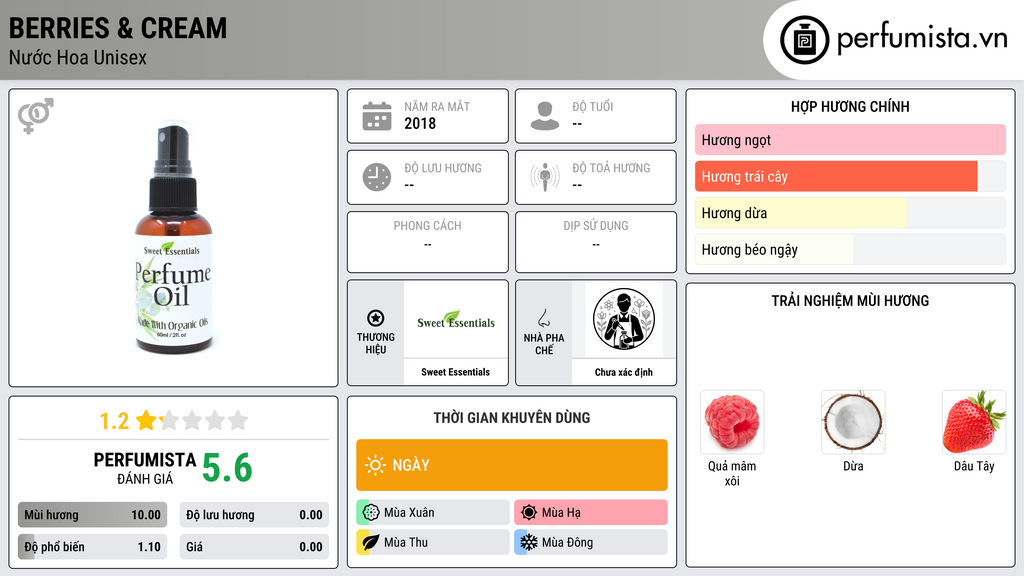Select the orange Ngày recommended time bar

click(512, 465)
